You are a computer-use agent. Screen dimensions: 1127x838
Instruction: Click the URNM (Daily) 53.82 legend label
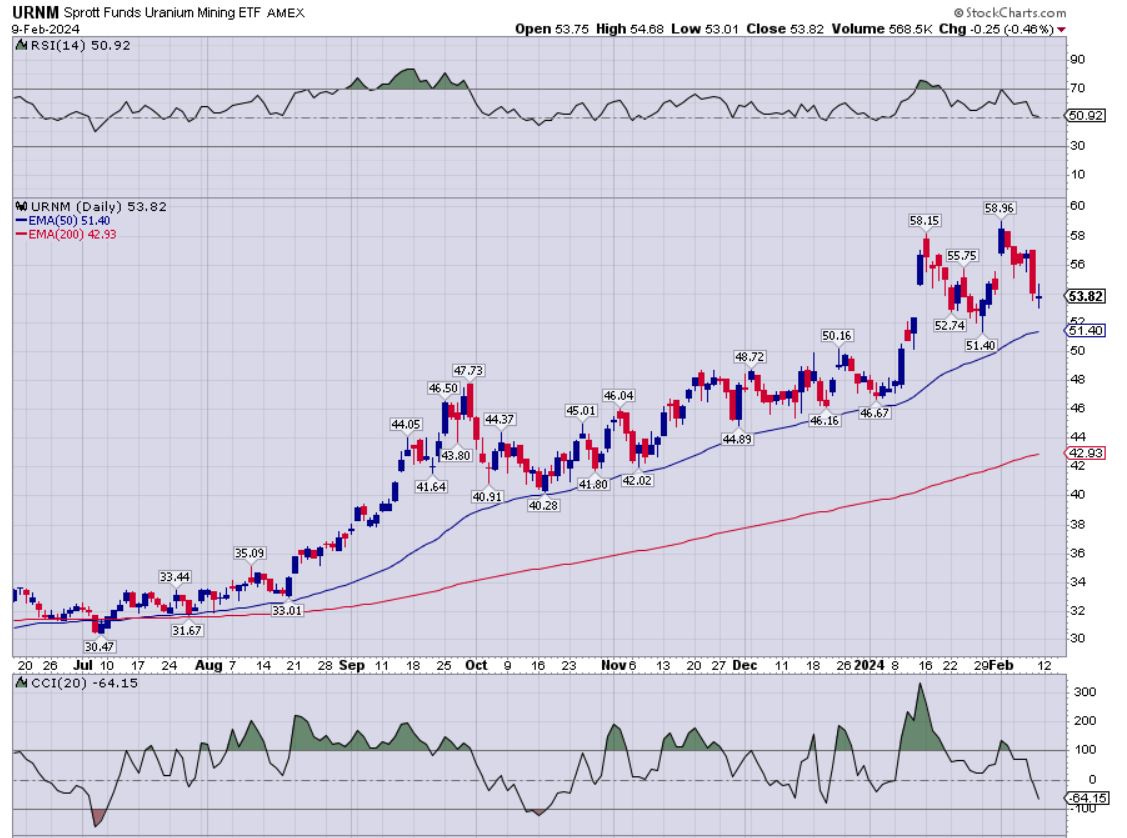pos(98,206)
